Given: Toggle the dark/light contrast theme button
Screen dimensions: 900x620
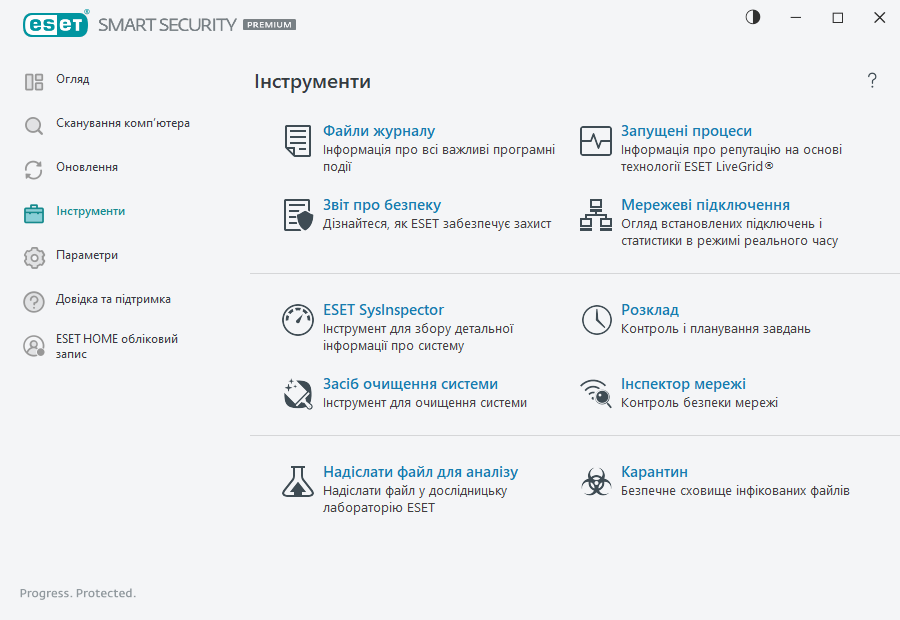Looking at the screenshot, I should tap(752, 17).
